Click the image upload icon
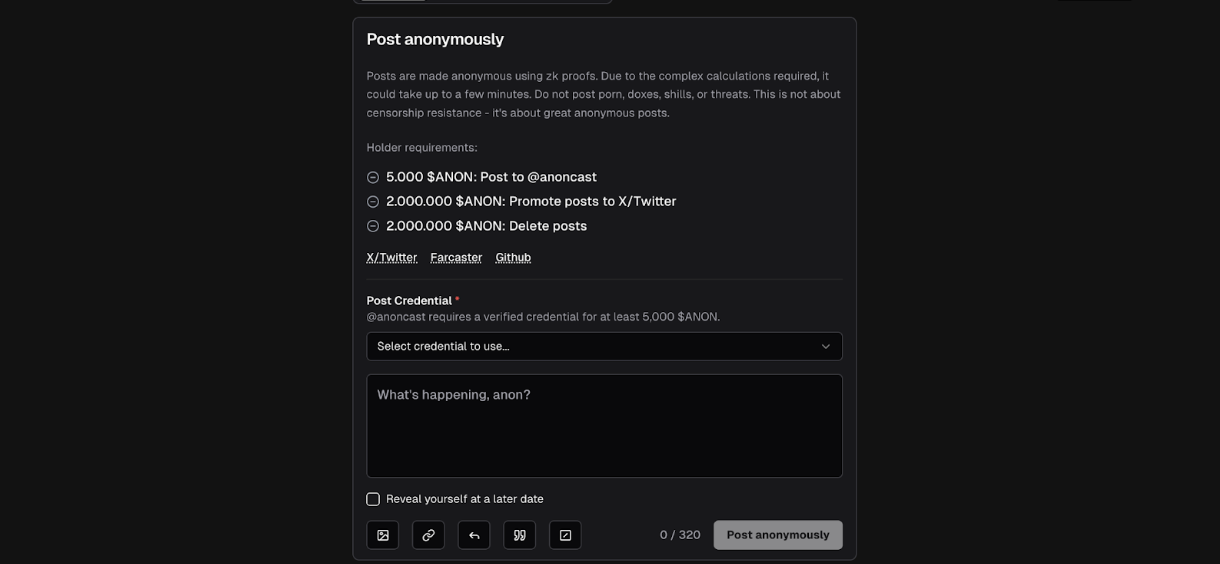 pyautogui.click(x=383, y=535)
